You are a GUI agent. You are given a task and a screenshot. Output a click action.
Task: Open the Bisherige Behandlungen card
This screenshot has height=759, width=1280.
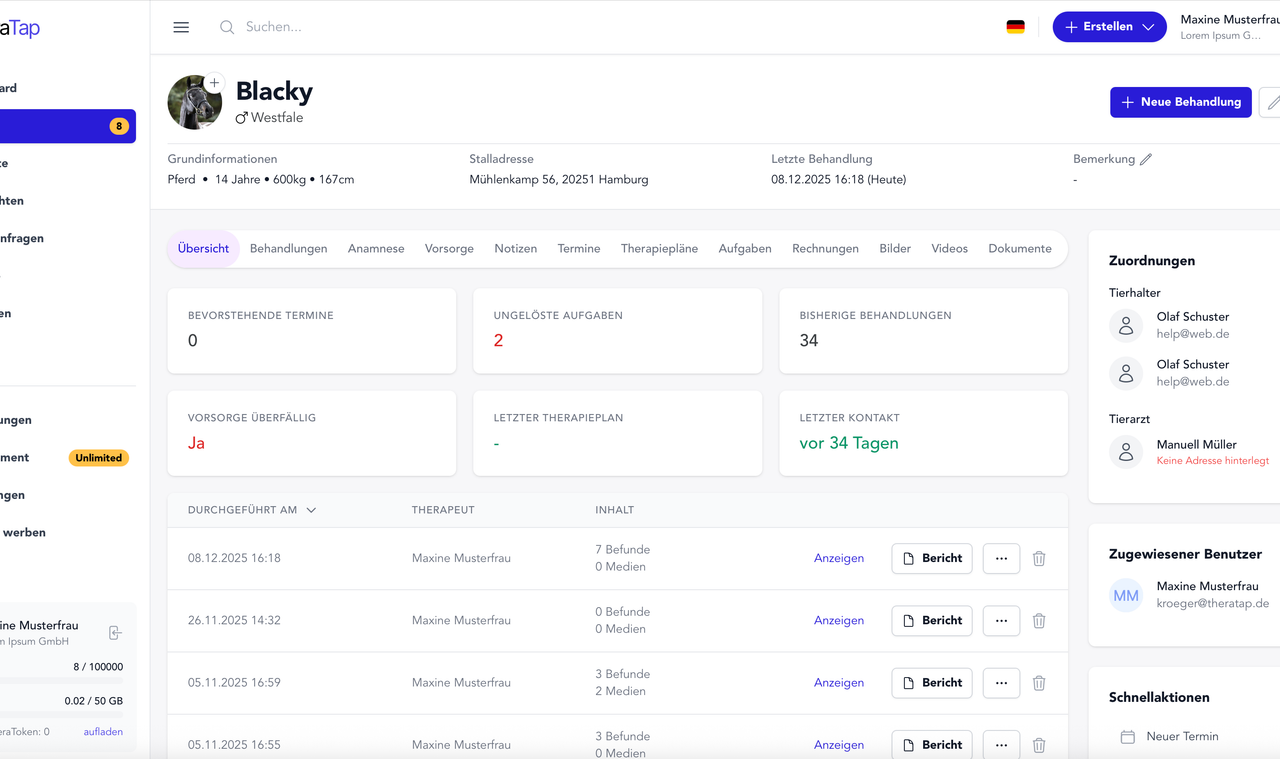[924, 331]
